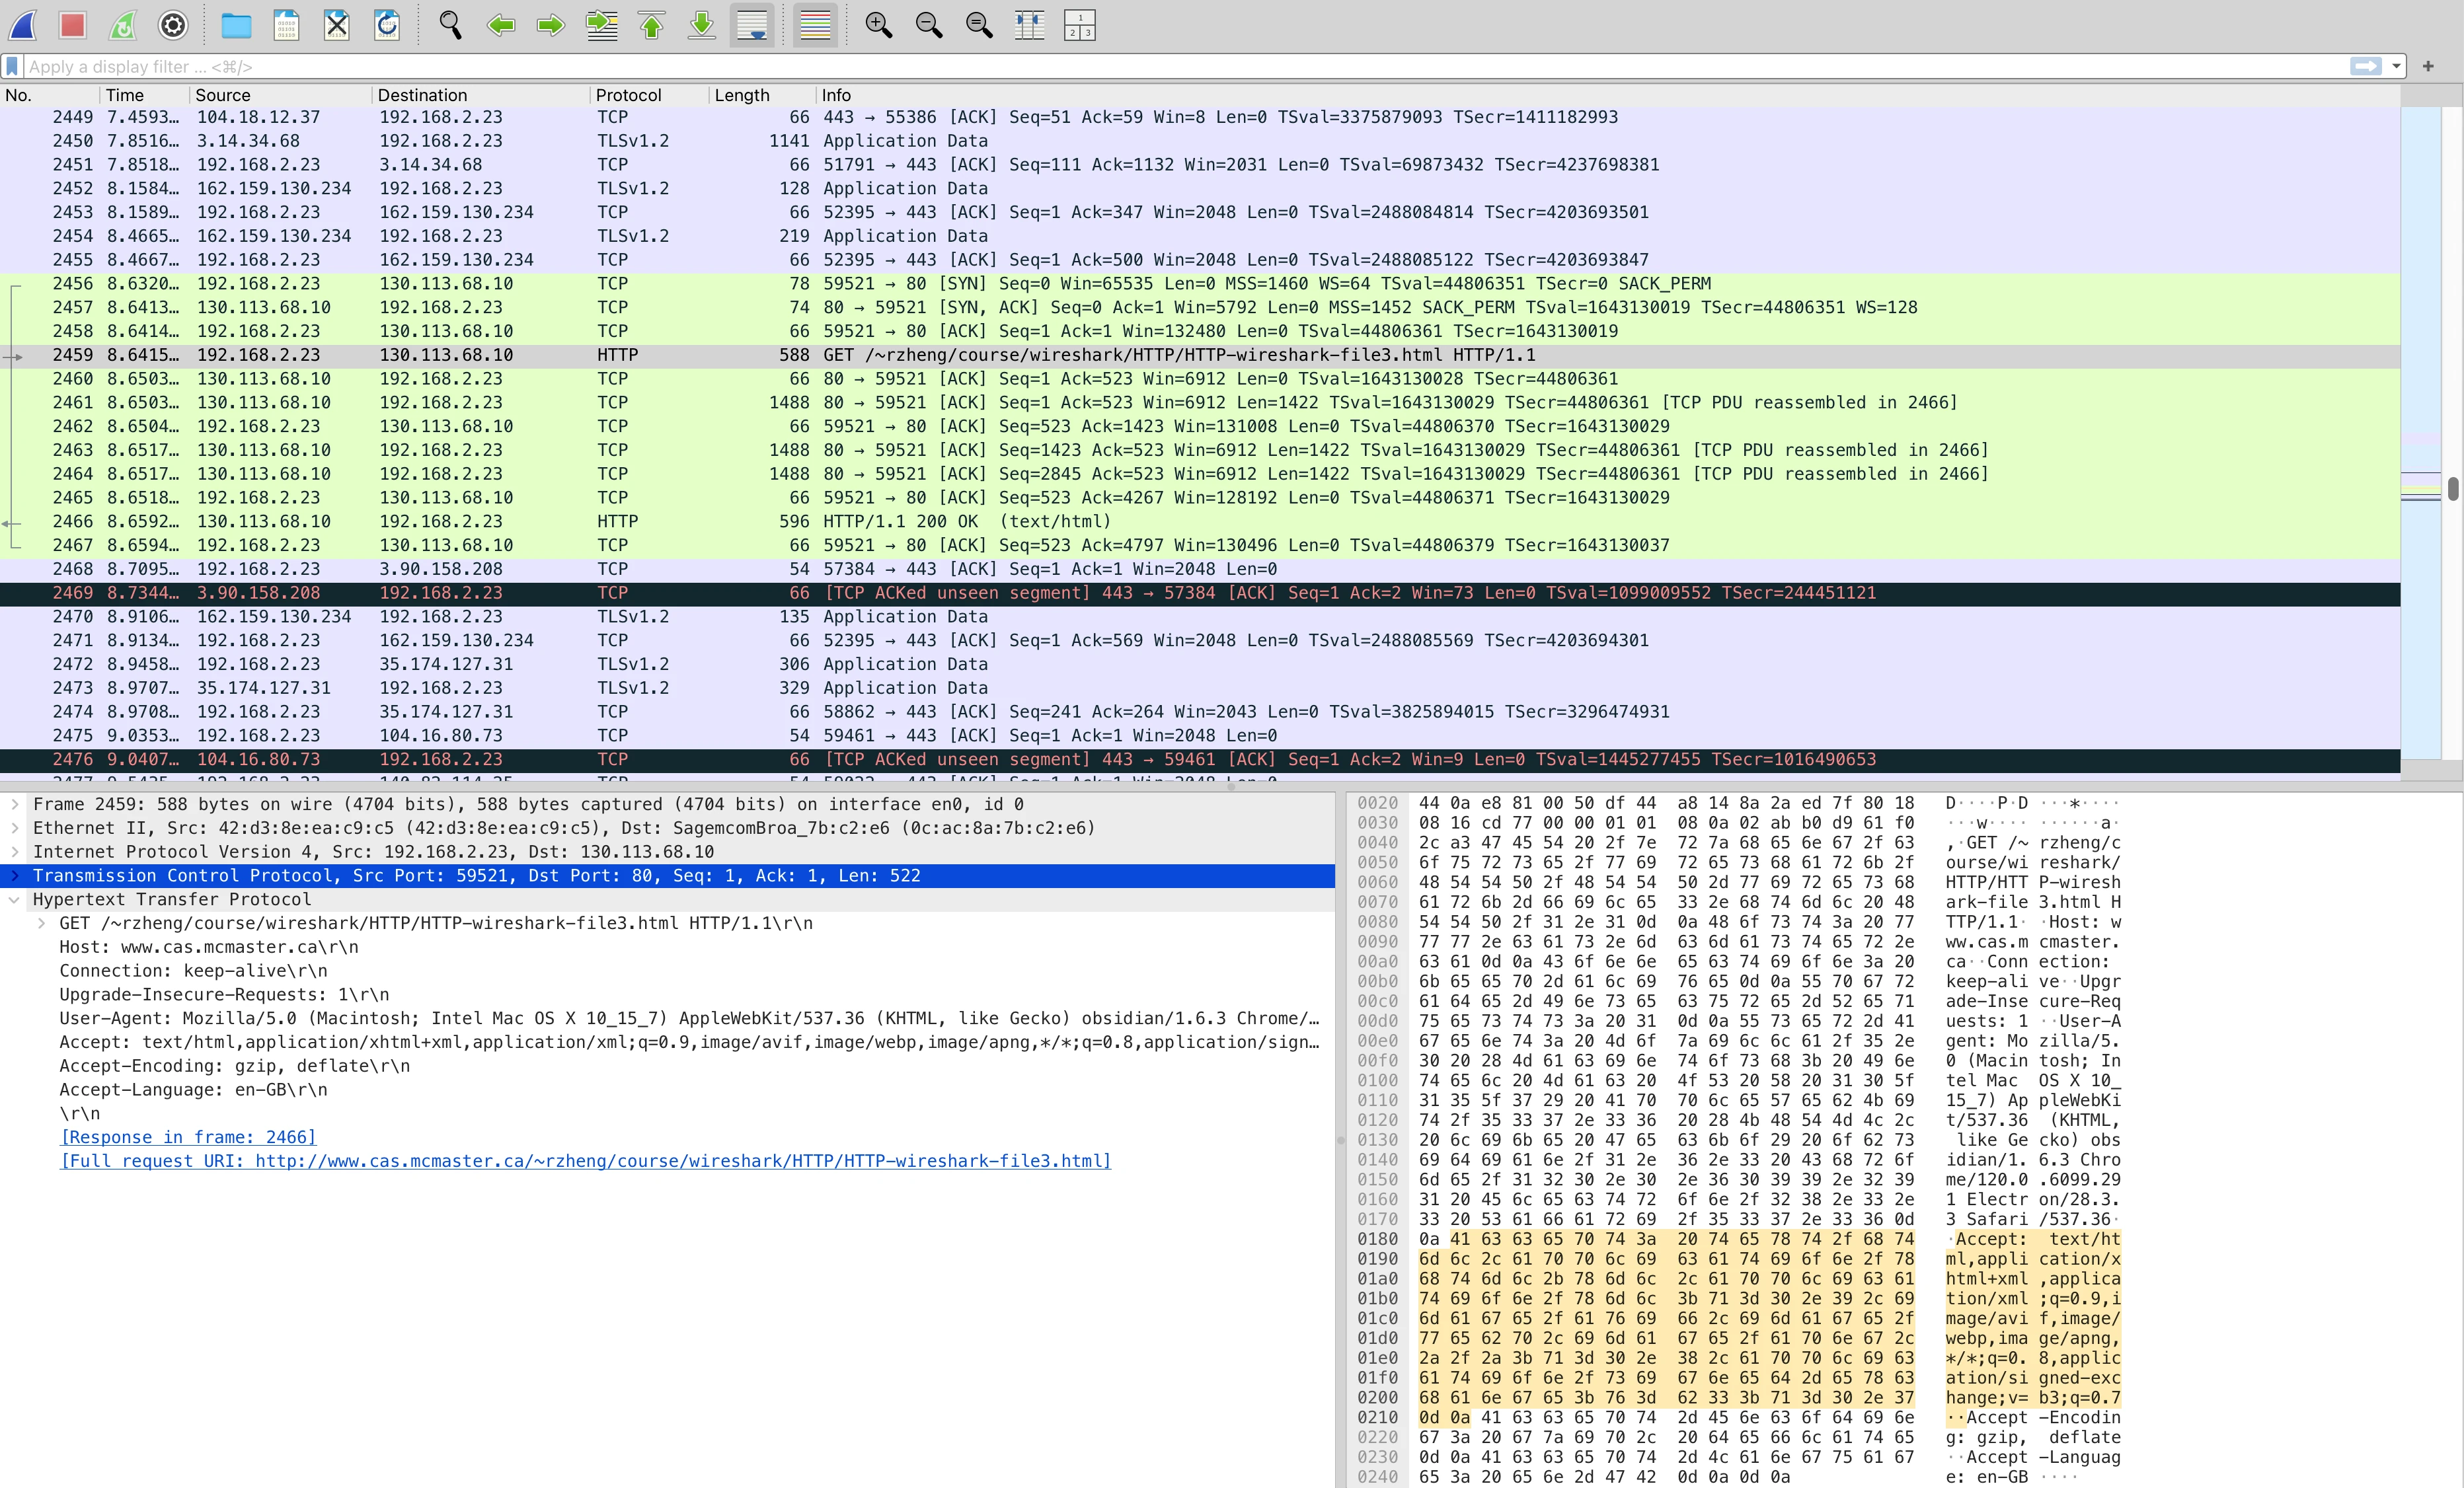2464x1488 pixels.
Task: Open display filter bookmarks
Action: pos(12,66)
